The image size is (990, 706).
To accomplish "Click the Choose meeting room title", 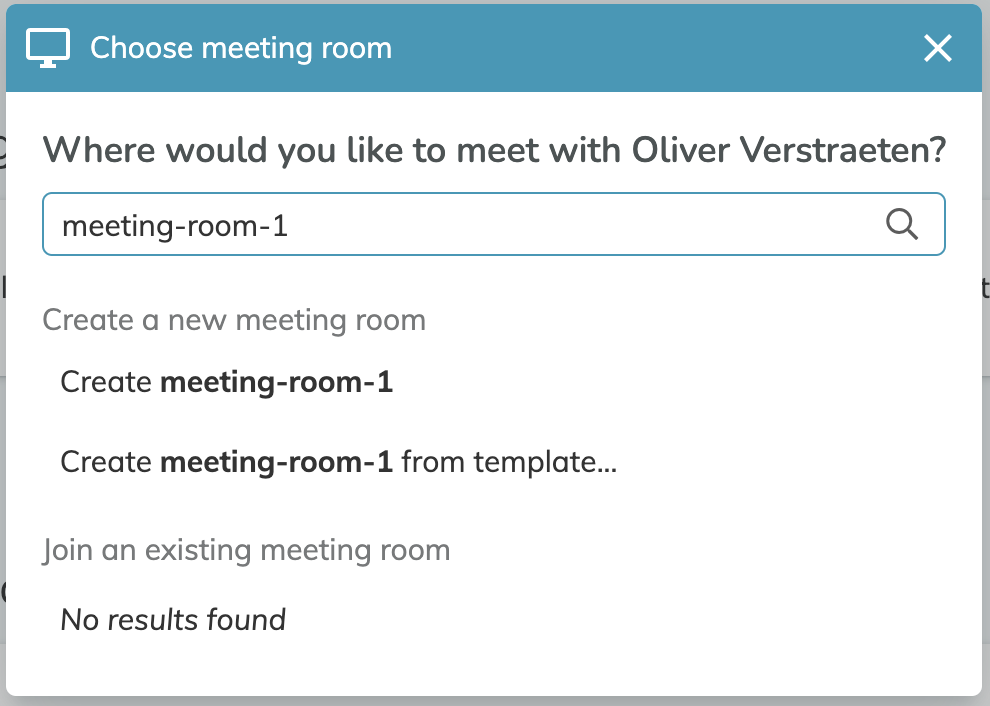I will coord(241,48).
